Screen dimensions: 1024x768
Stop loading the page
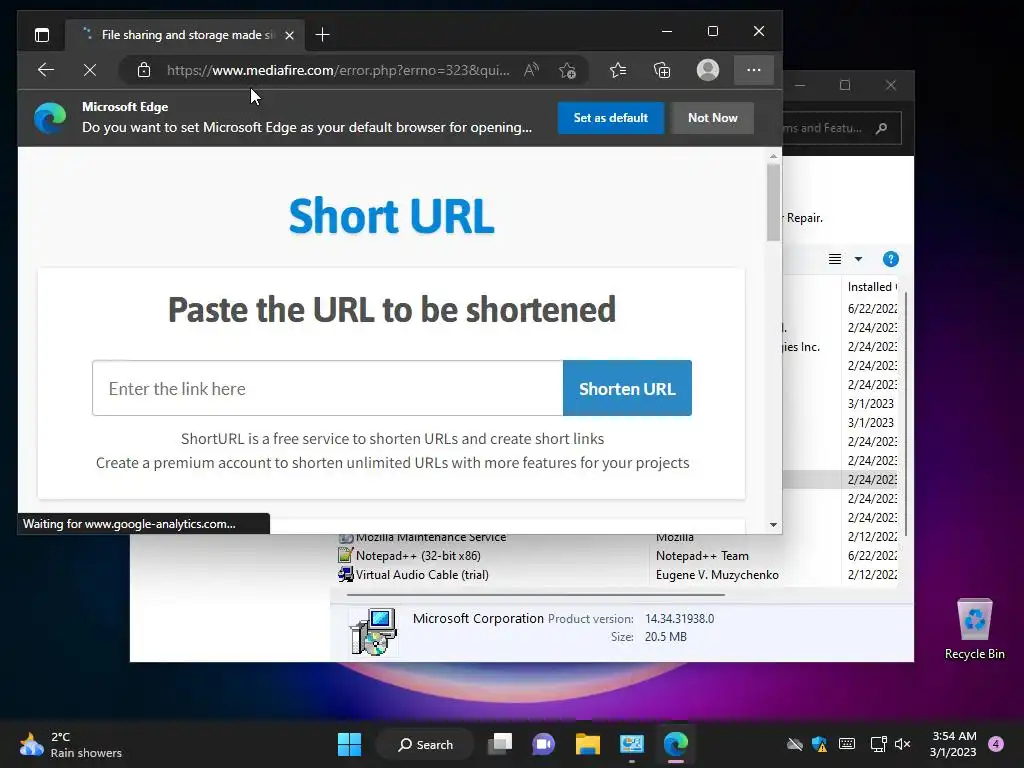point(90,70)
